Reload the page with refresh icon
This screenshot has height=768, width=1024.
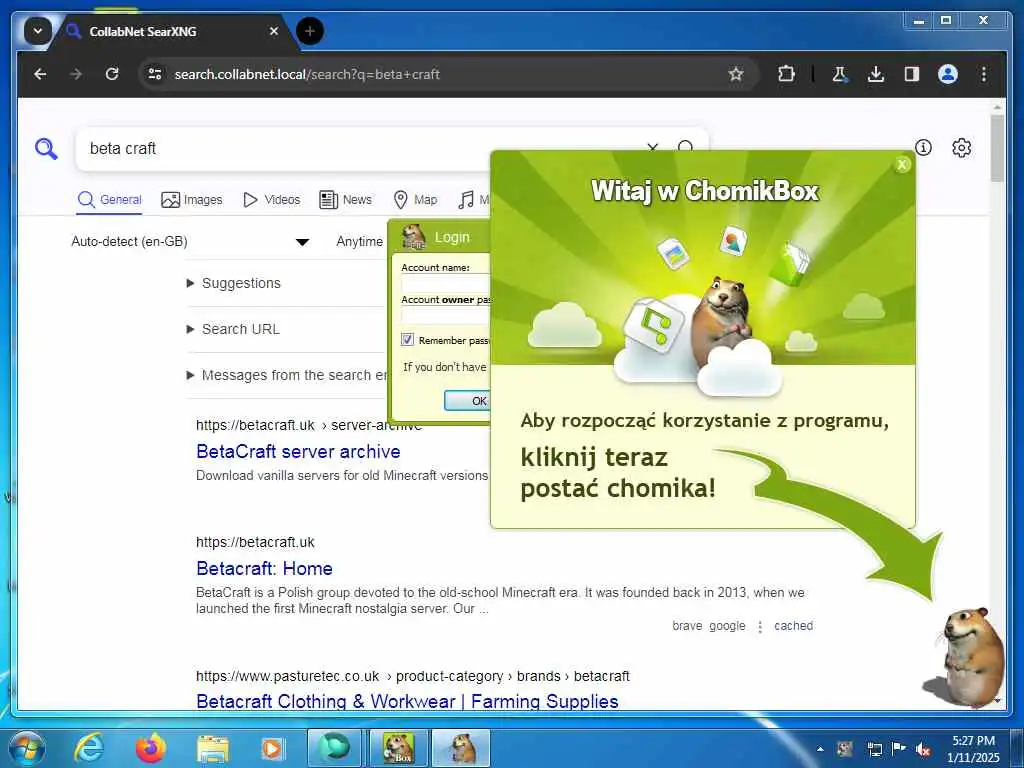(112, 74)
